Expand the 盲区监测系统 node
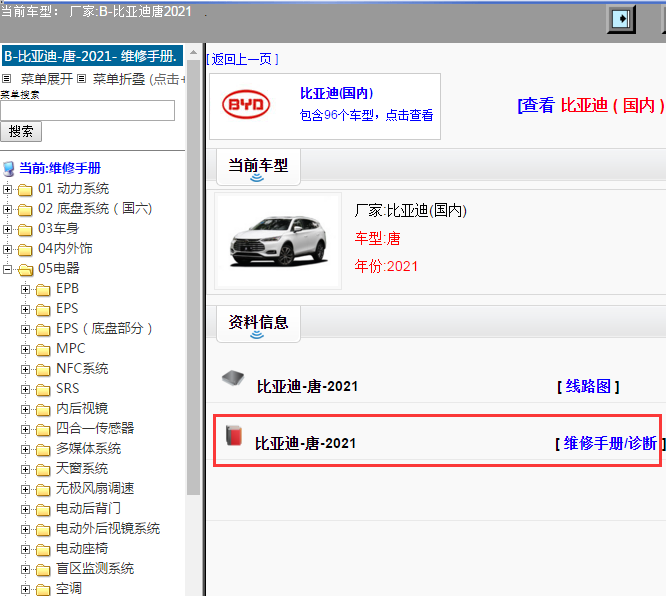 [x=25, y=569]
